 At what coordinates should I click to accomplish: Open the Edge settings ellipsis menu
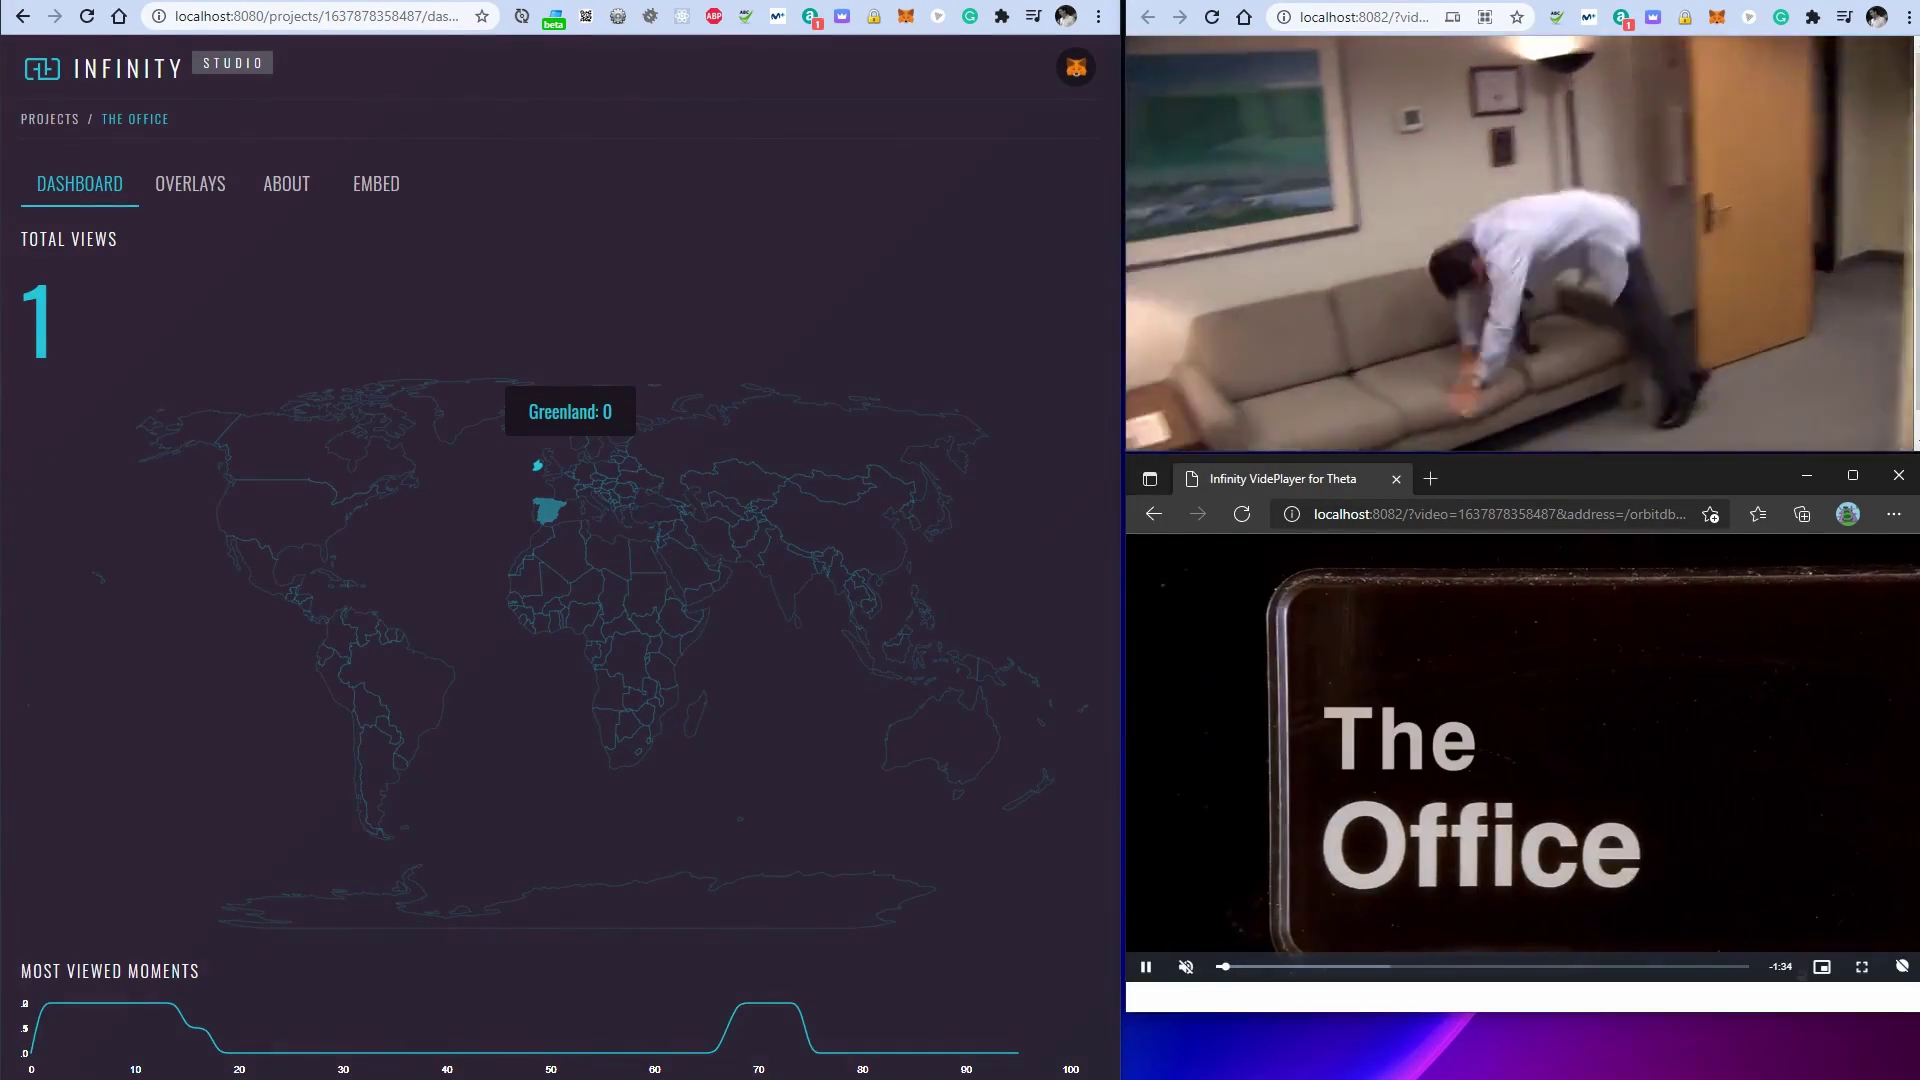pos(1894,514)
